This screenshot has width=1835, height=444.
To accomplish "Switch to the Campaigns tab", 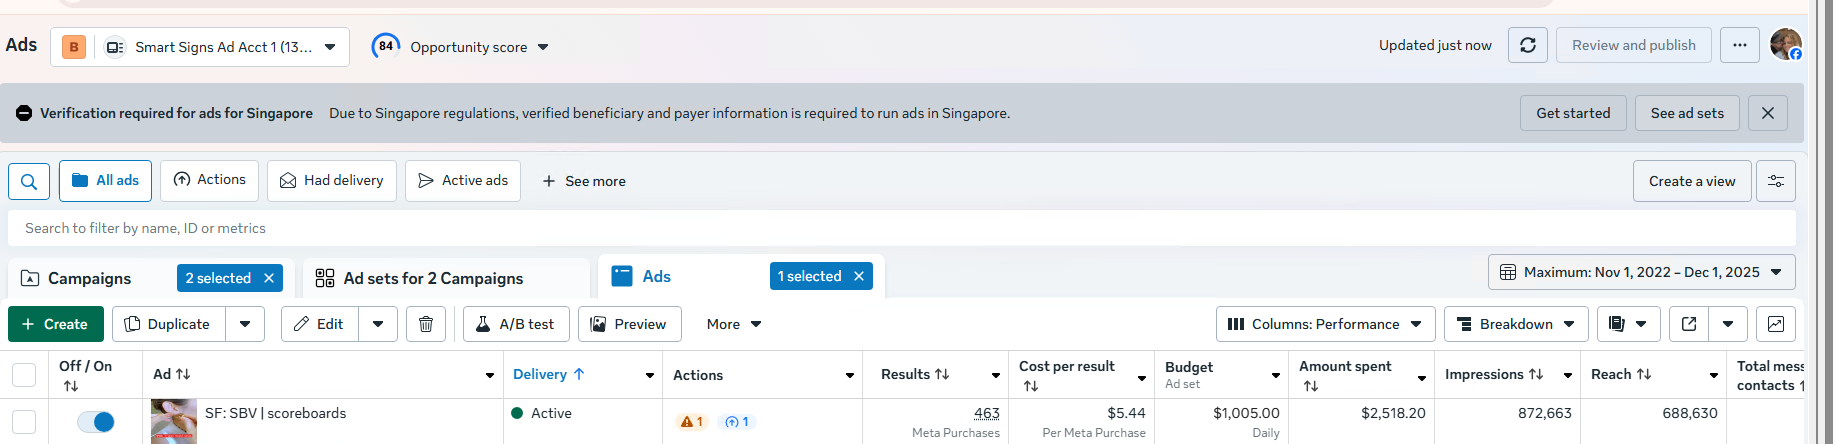I will [90, 278].
